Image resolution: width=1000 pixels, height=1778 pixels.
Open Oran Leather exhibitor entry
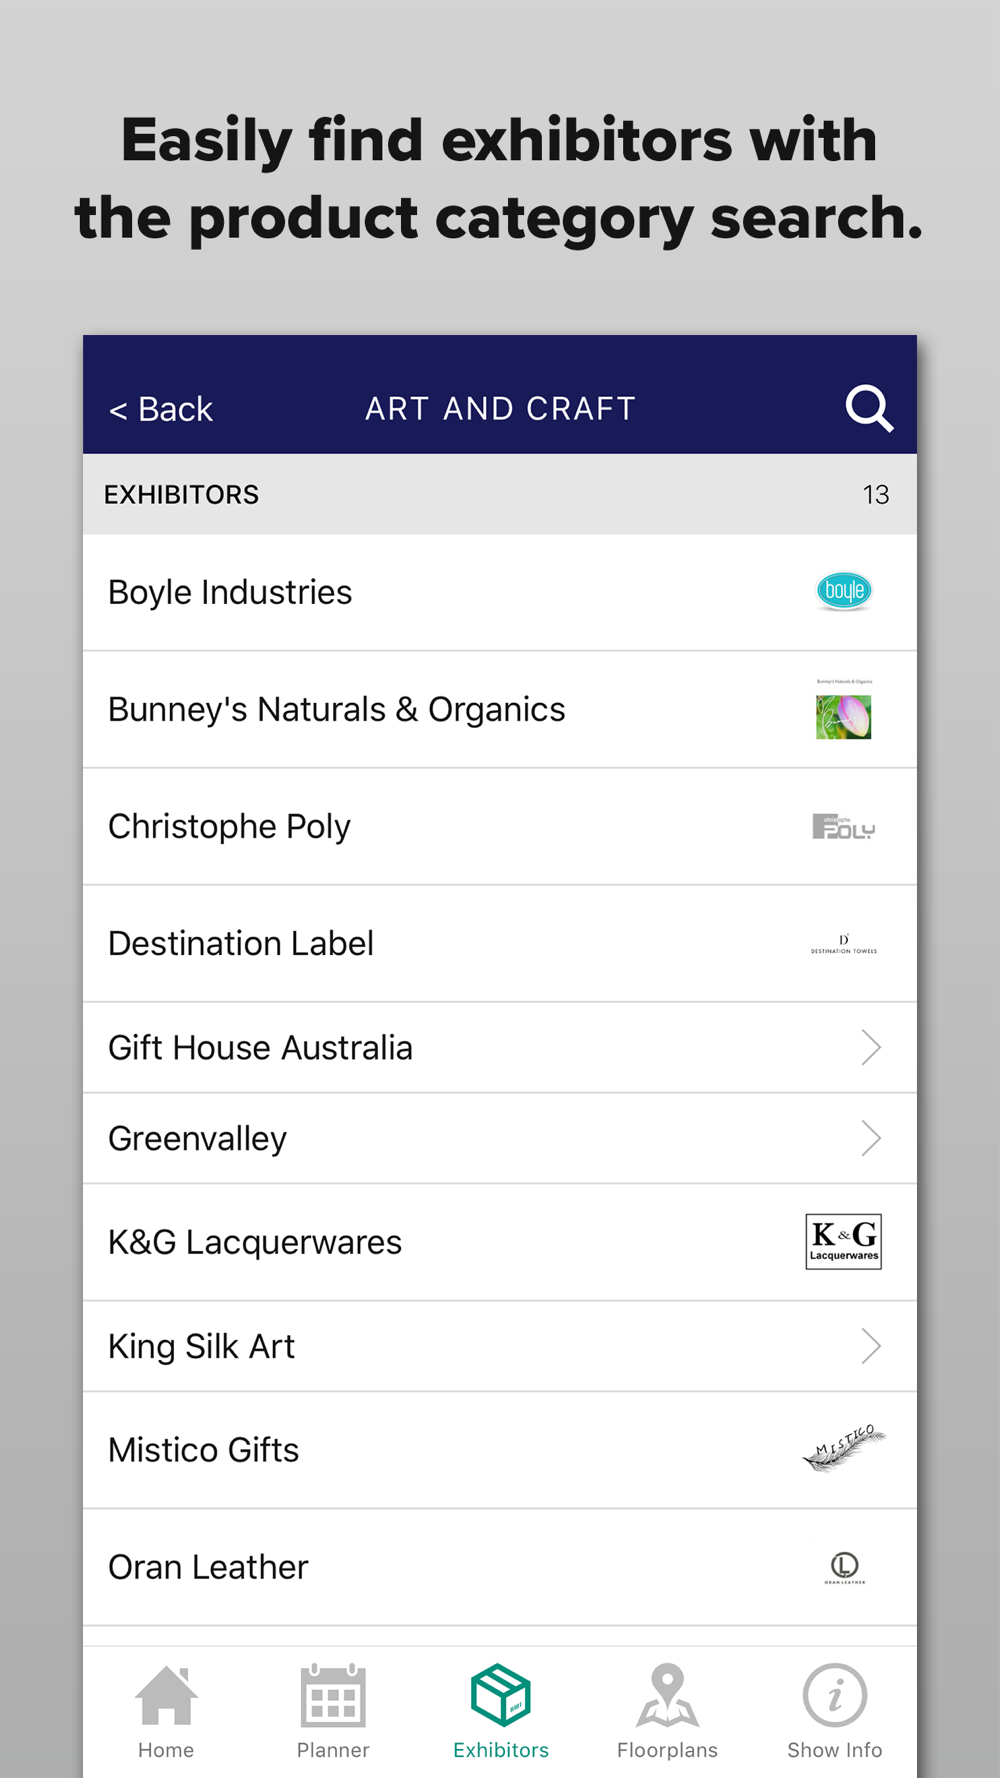tap(500, 1567)
